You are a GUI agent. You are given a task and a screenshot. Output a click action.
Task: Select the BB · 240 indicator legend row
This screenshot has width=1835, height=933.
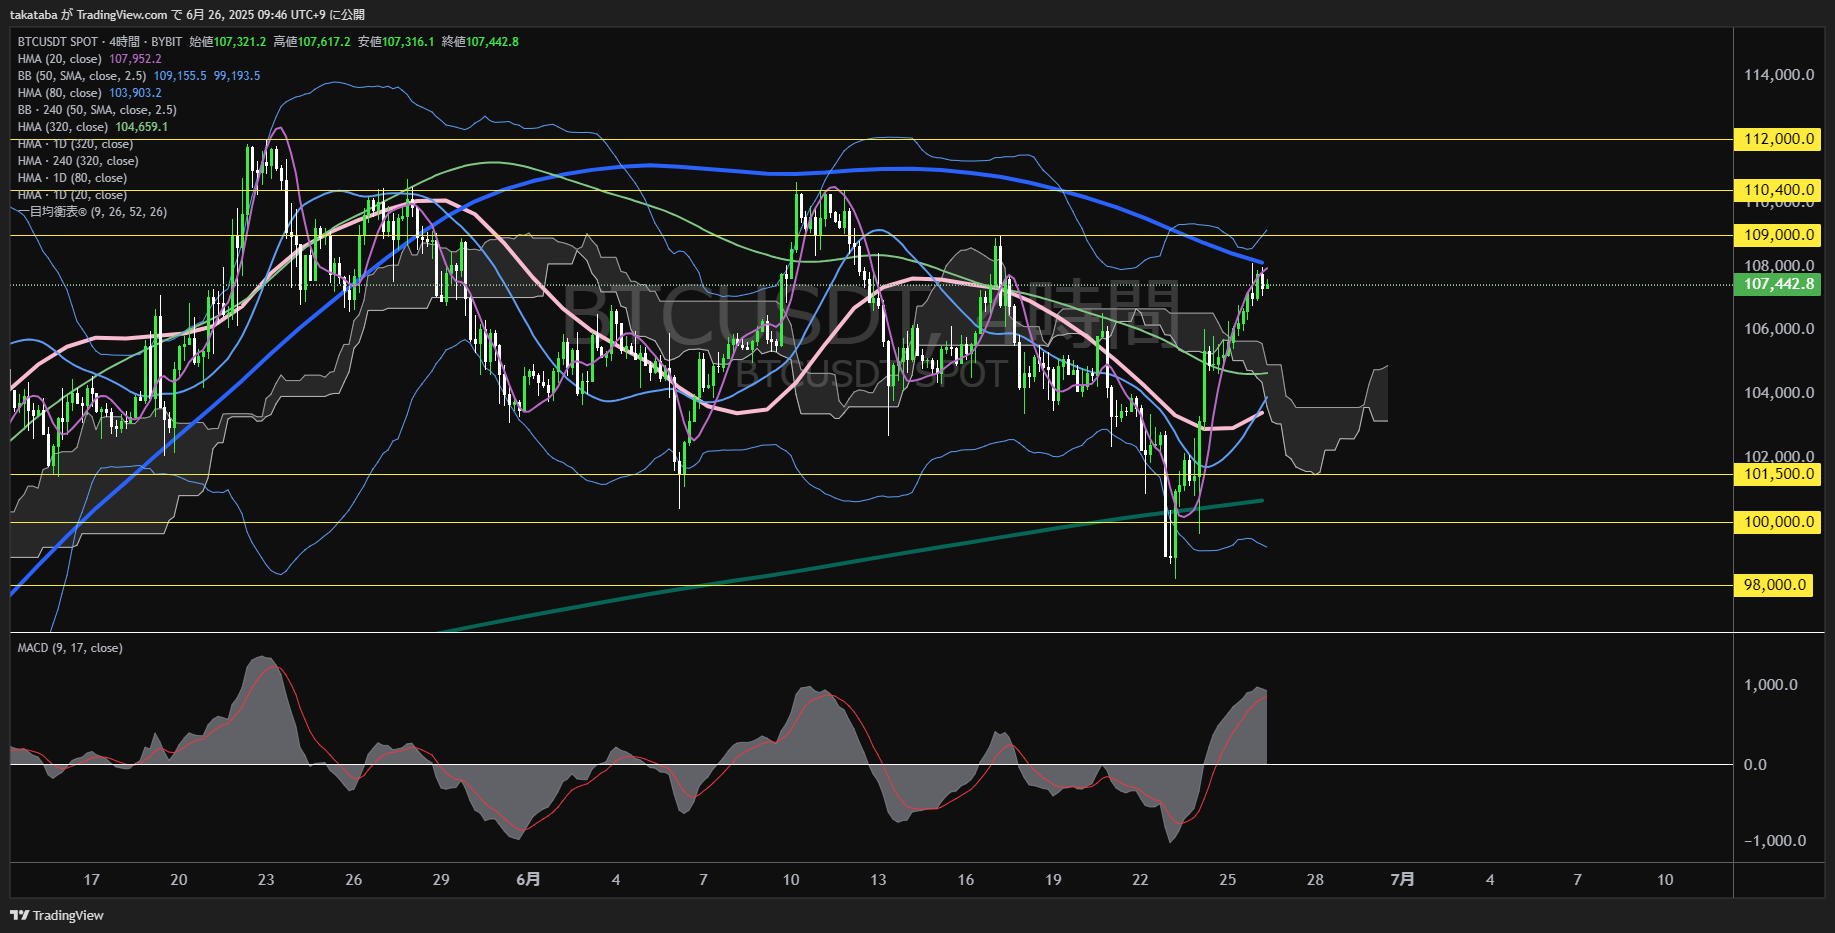(97, 110)
